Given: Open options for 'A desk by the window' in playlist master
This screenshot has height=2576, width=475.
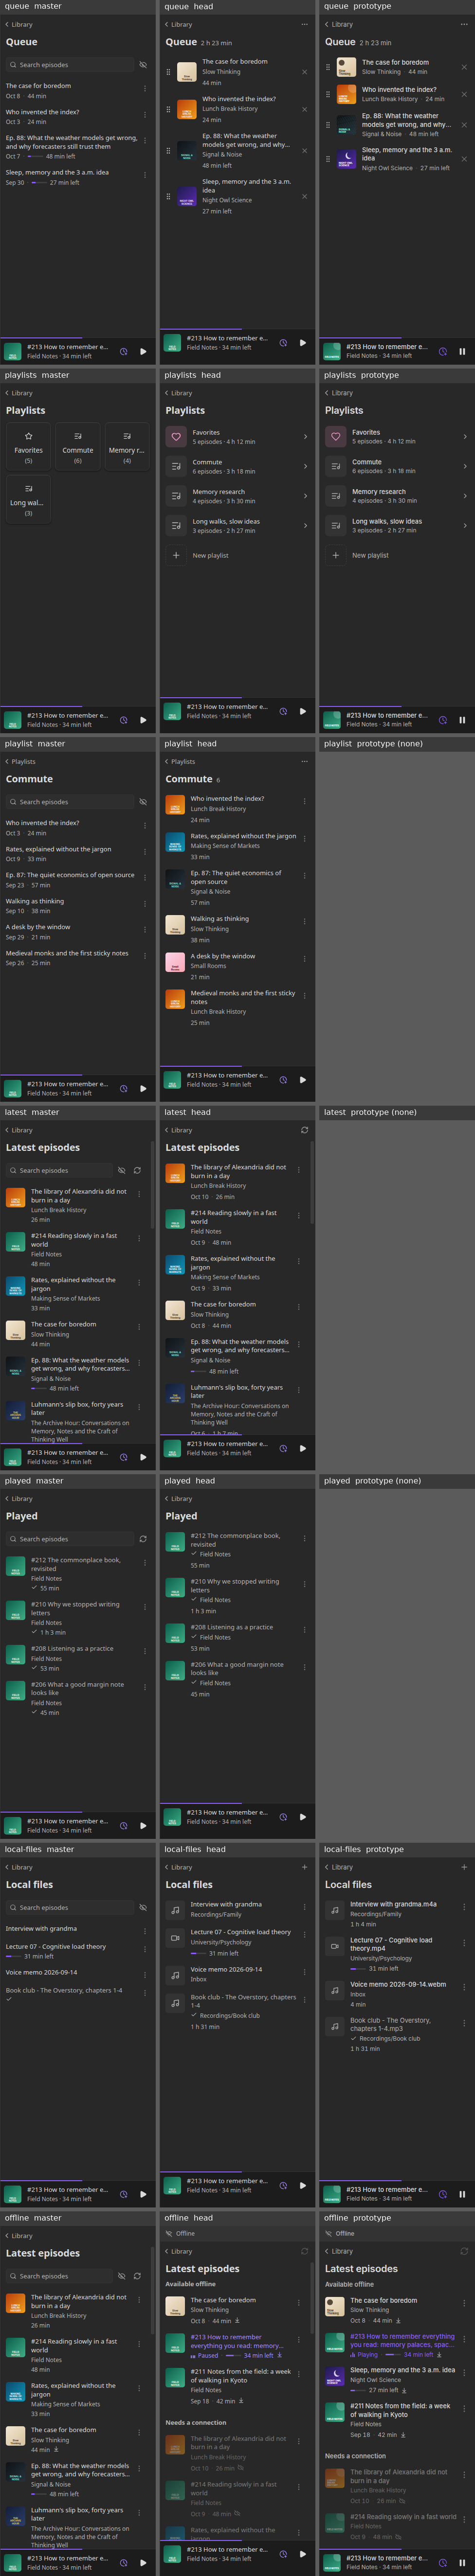Looking at the screenshot, I should pos(144,930).
